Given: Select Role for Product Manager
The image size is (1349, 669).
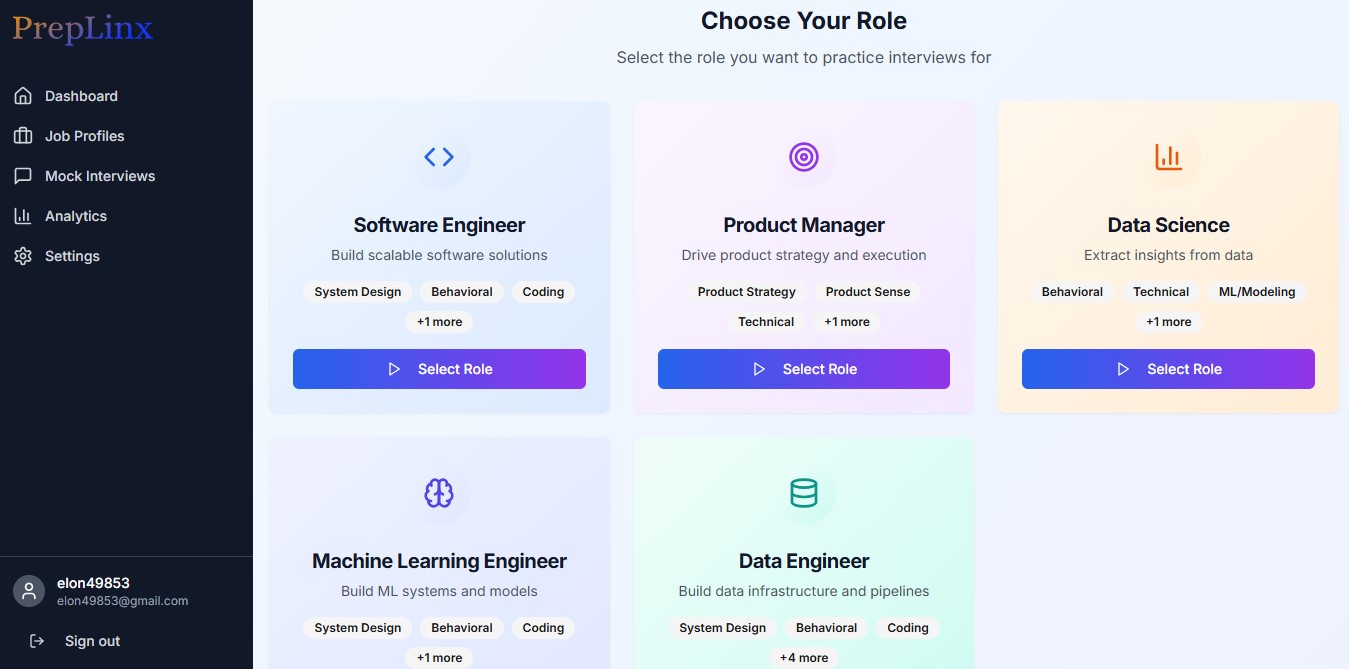Looking at the screenshot, I should tap(804, 369).
